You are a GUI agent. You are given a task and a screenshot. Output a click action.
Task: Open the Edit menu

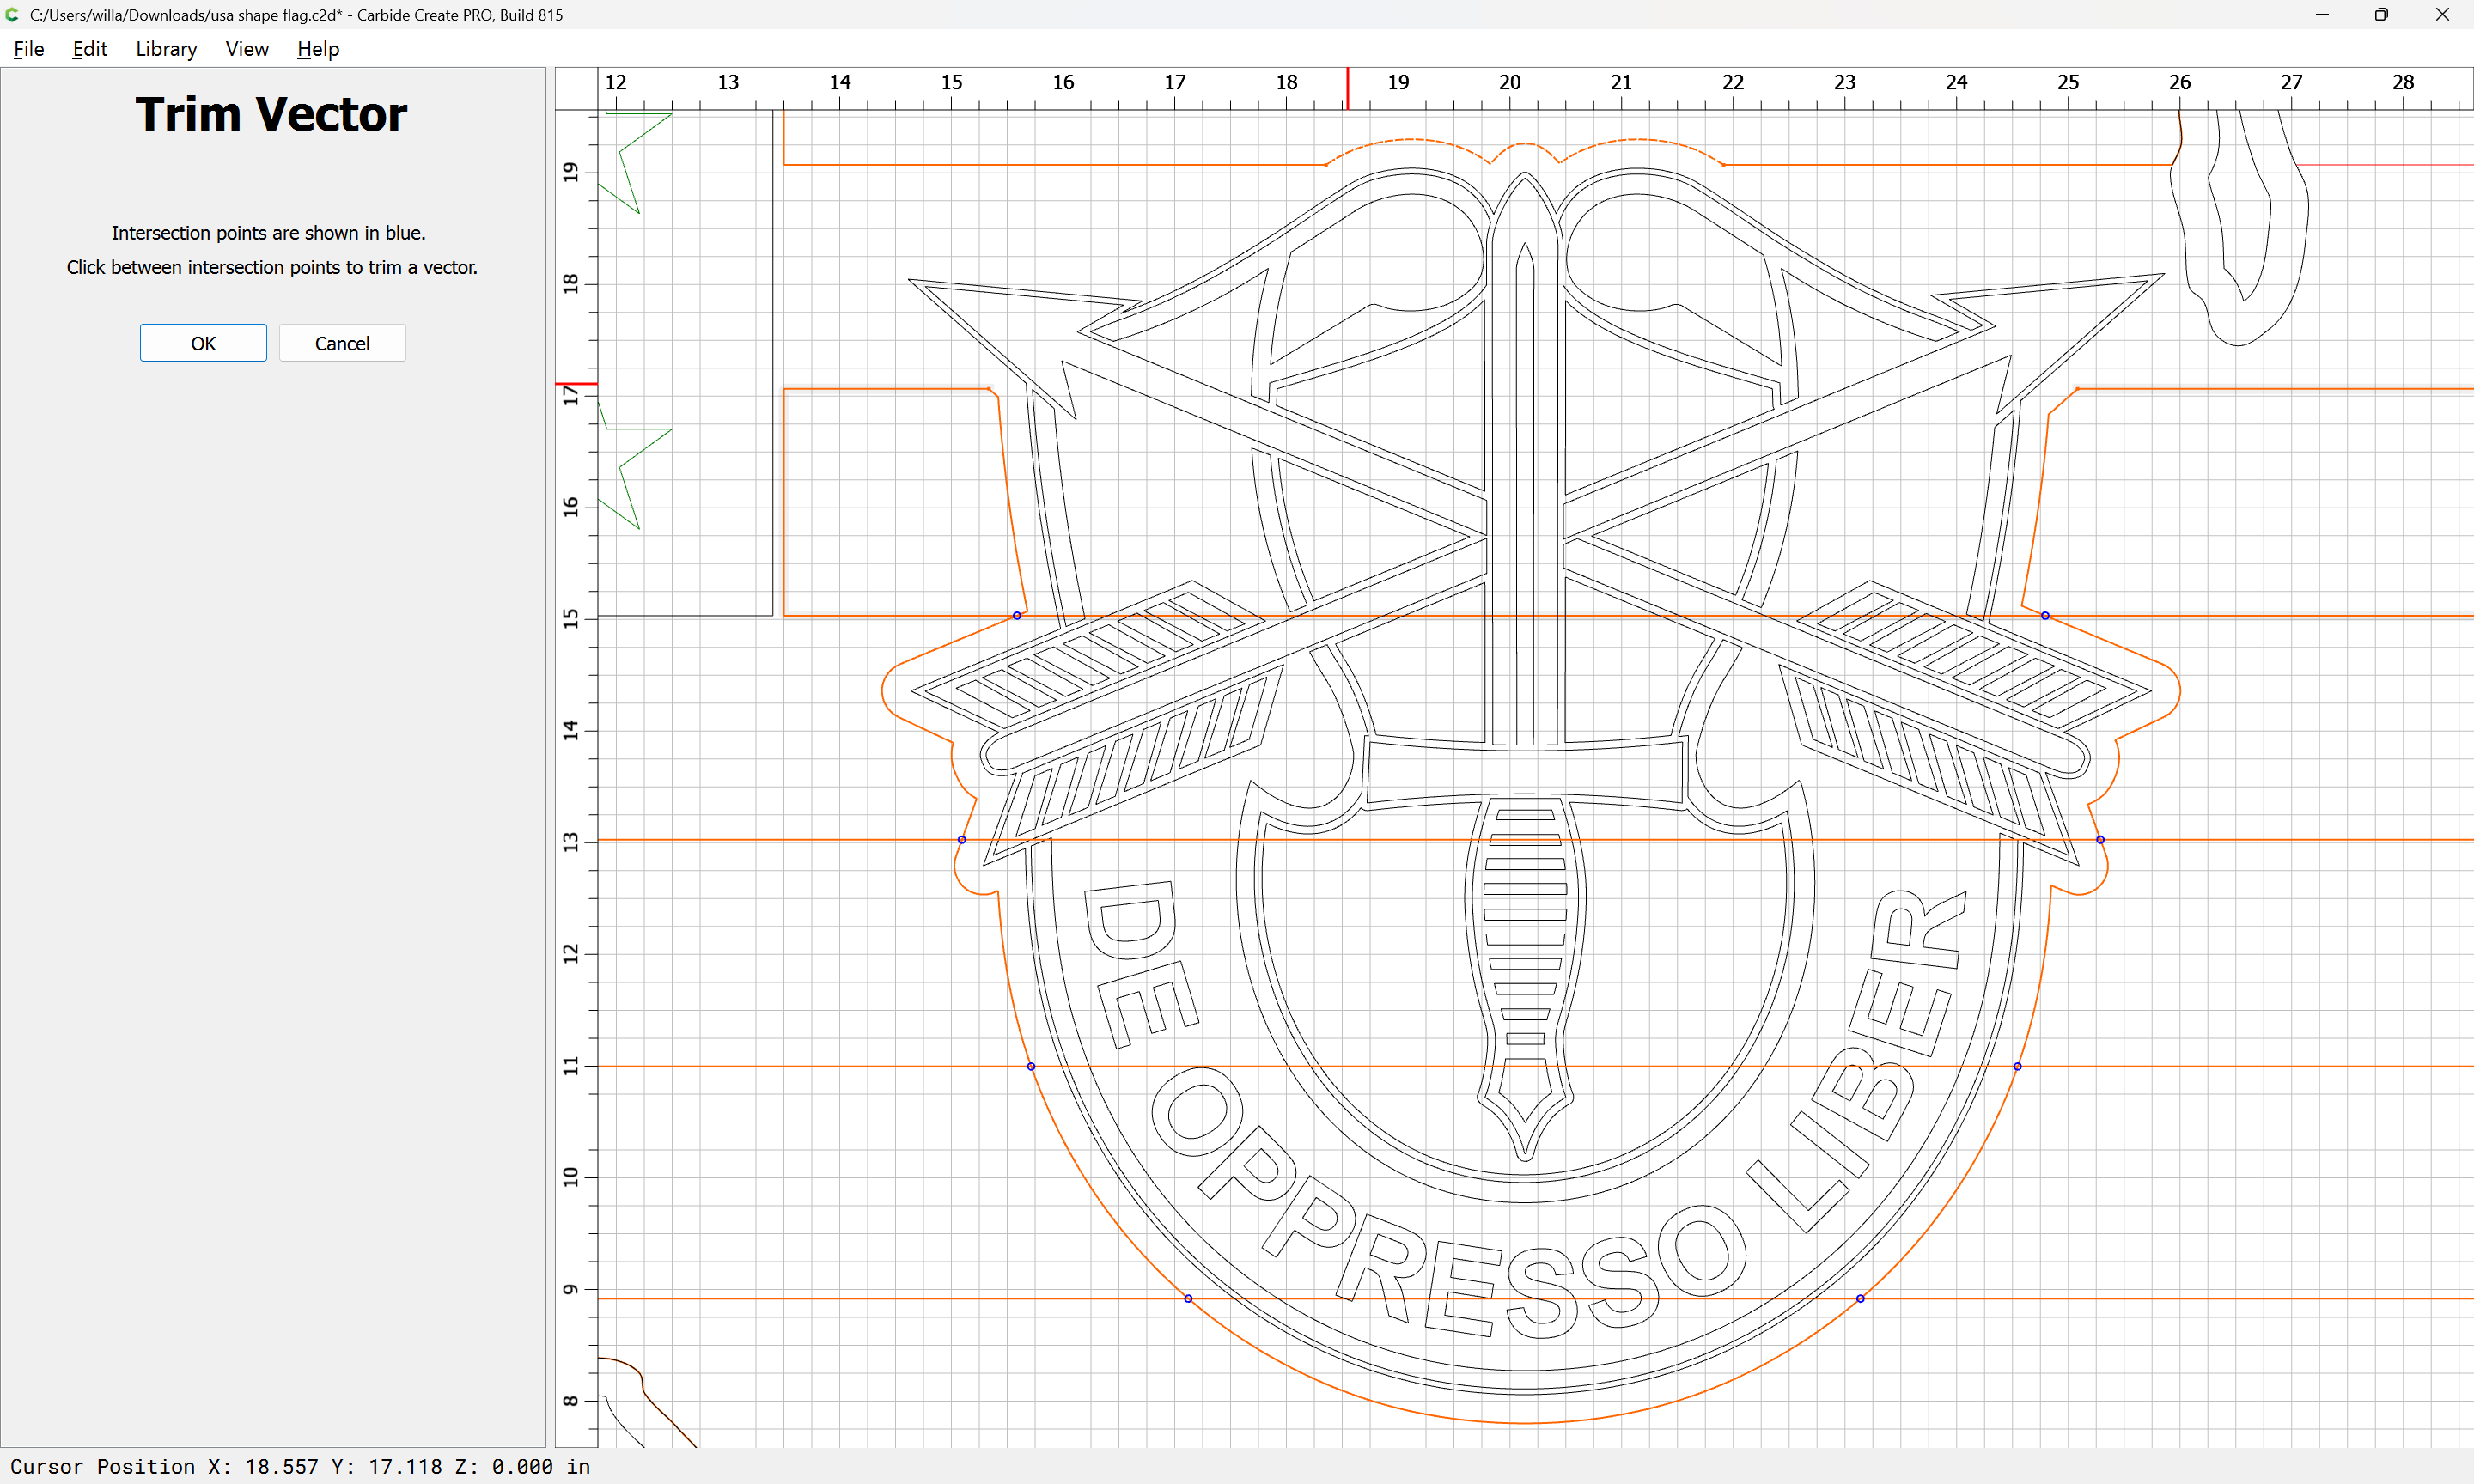tap(89, 49)
